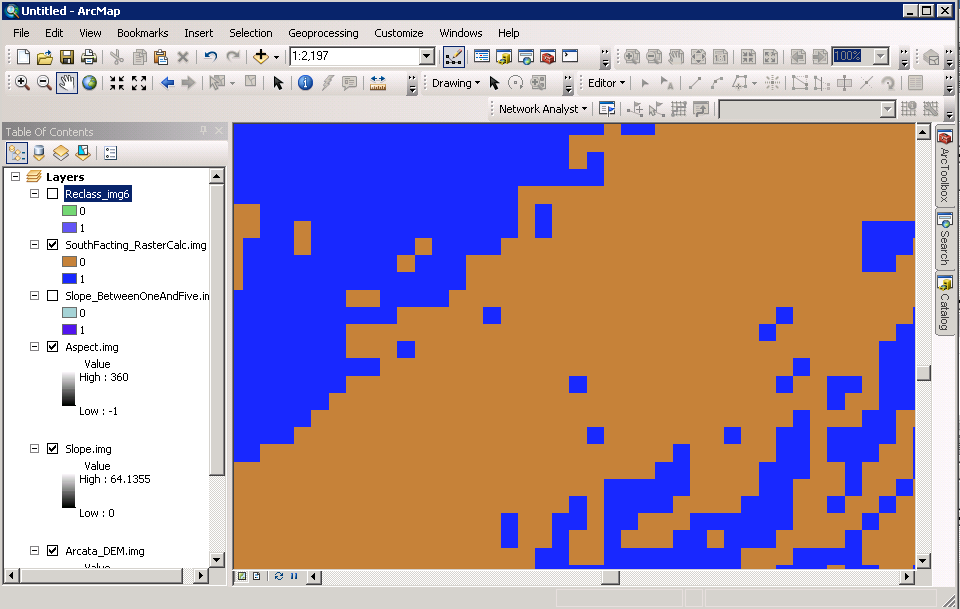Open the map scale dropdown
Image resolution: width=960 pixels, height=609 pixels.
[427, 57]
